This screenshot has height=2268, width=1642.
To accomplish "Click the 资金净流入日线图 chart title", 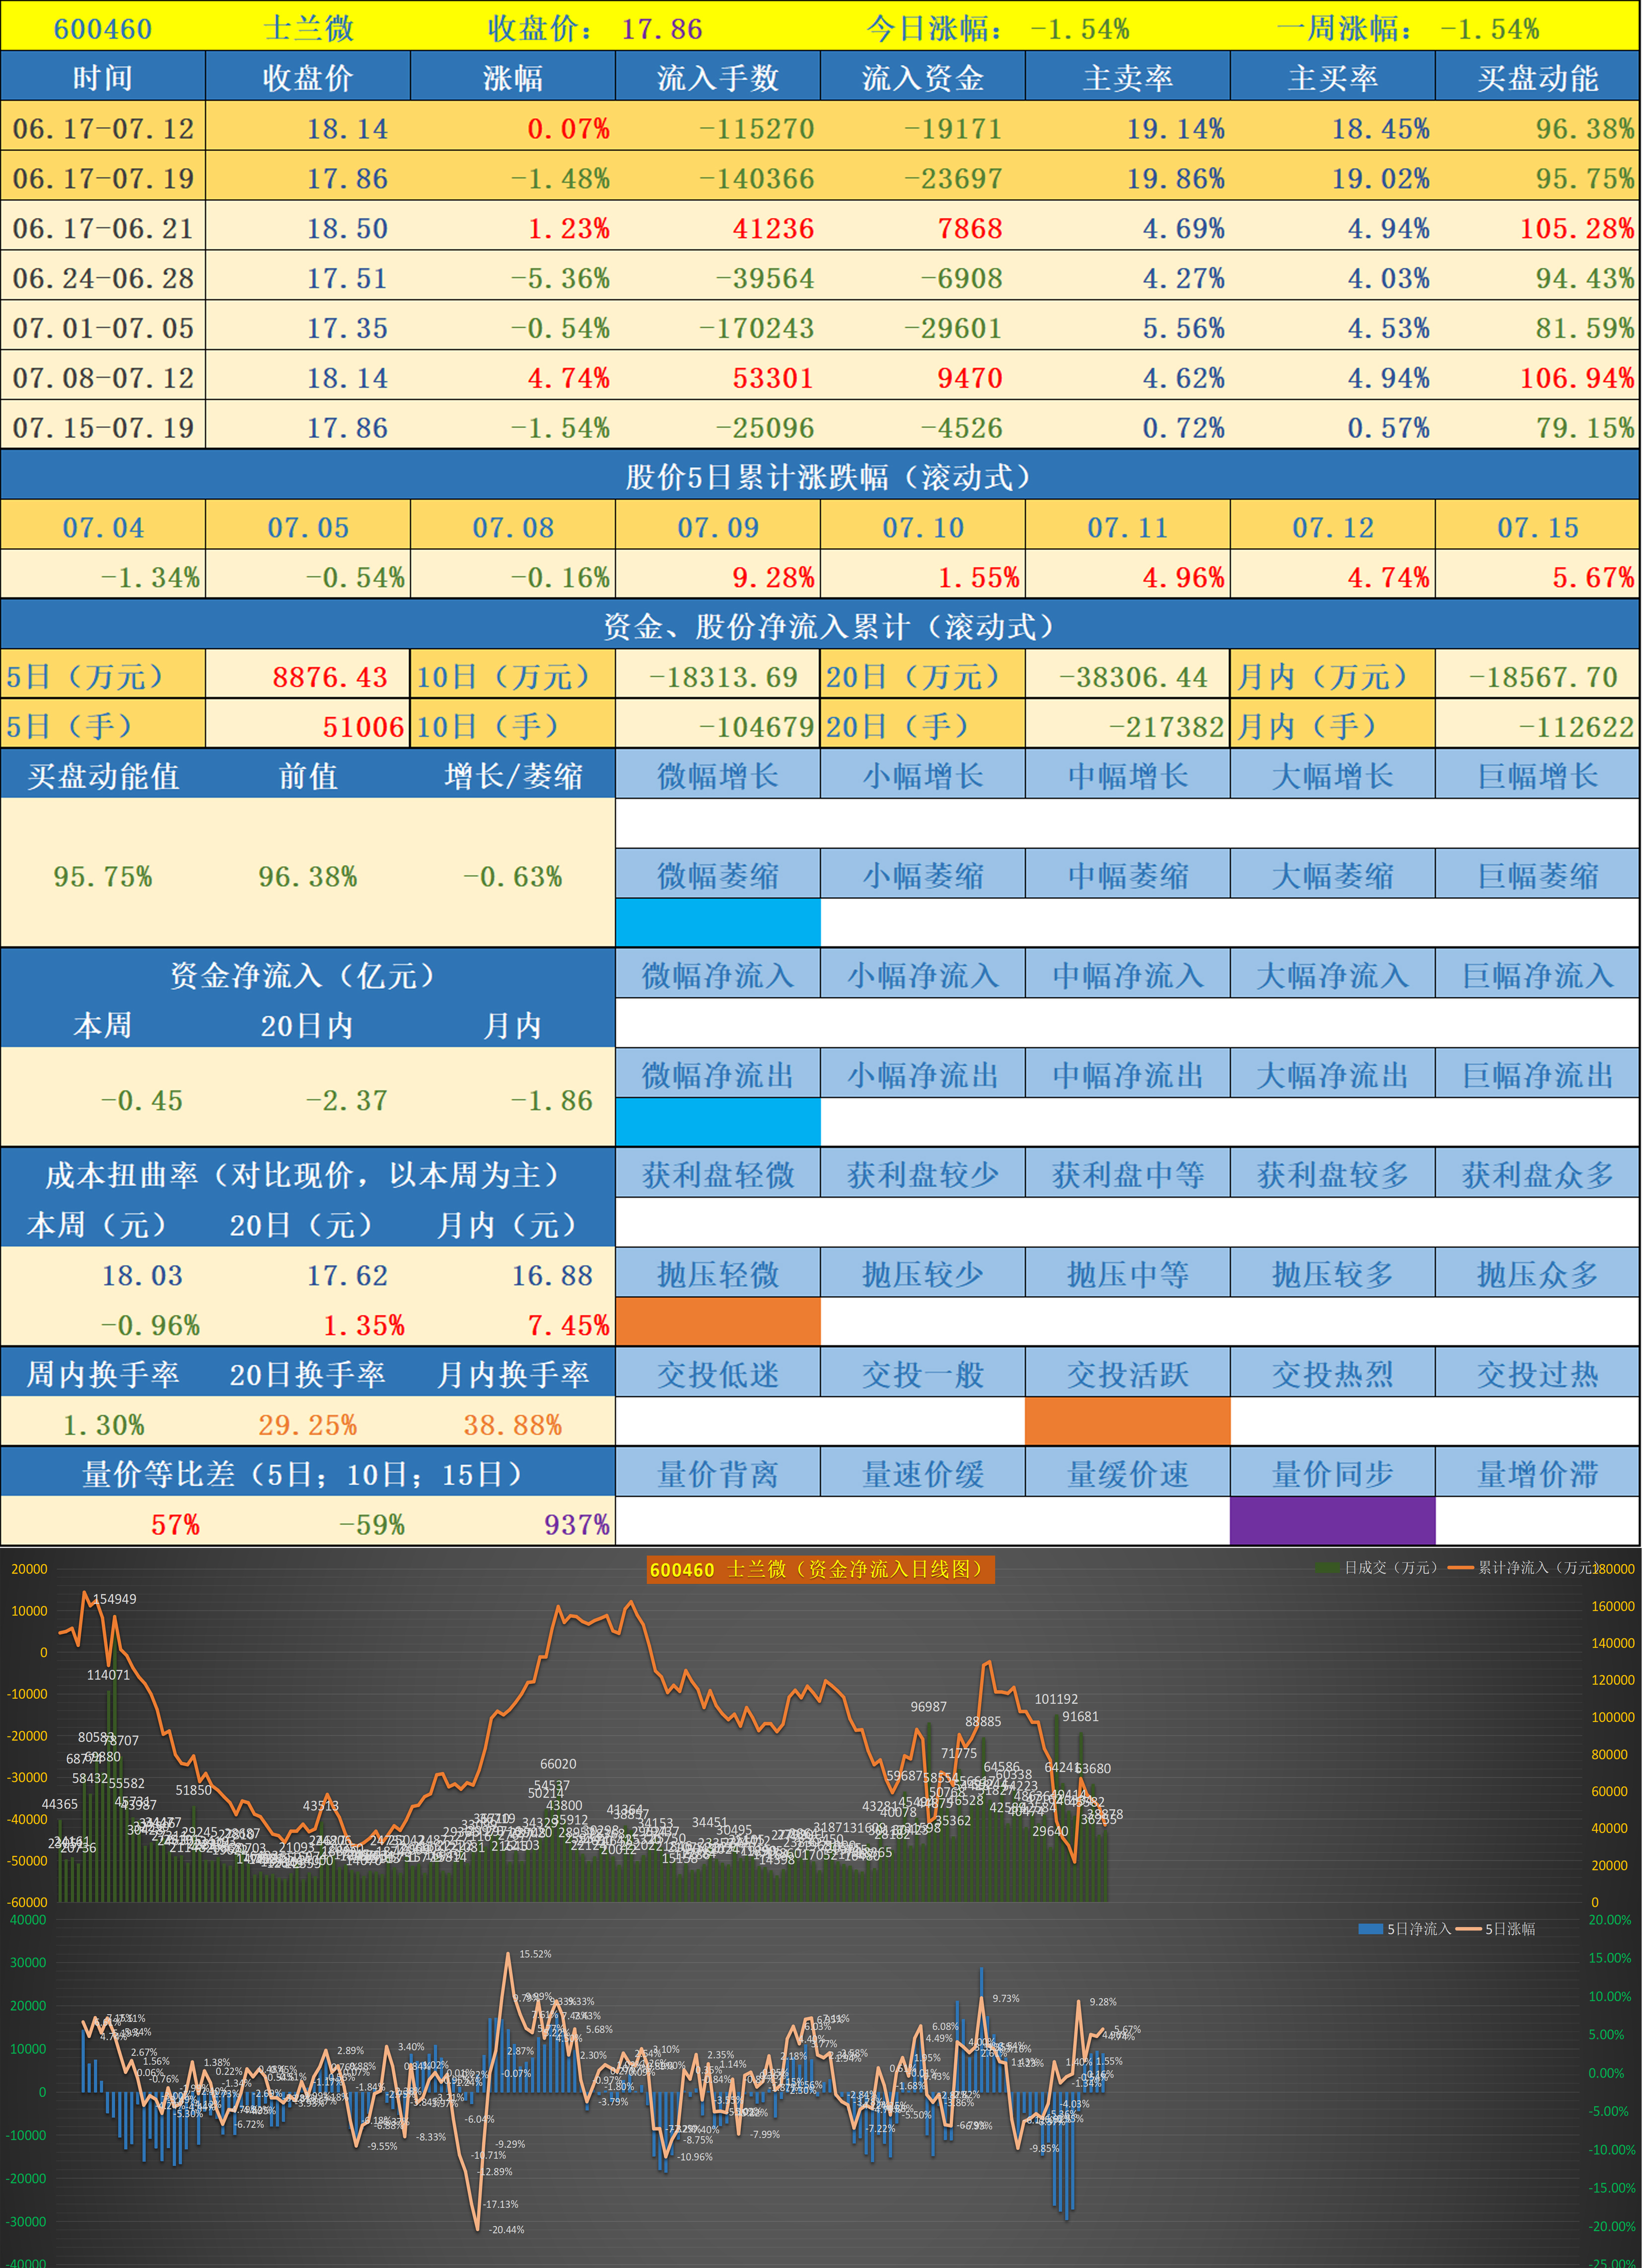I will tap(820, 1570).
